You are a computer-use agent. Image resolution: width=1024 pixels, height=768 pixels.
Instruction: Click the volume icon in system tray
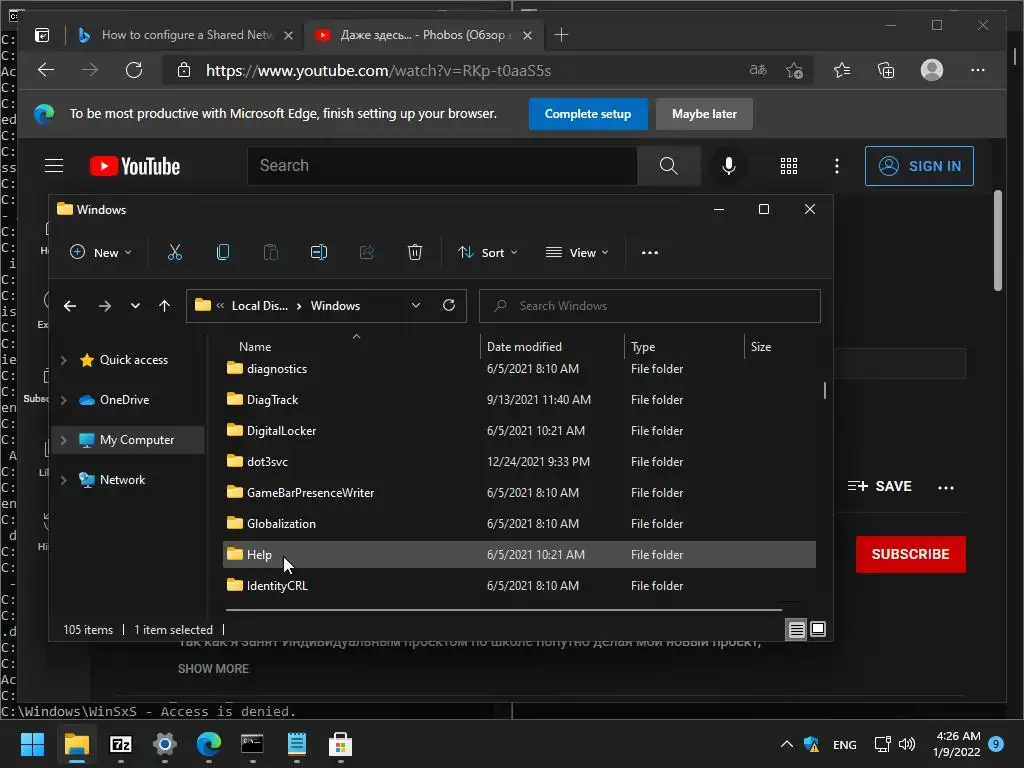click(x=906, y=744)
